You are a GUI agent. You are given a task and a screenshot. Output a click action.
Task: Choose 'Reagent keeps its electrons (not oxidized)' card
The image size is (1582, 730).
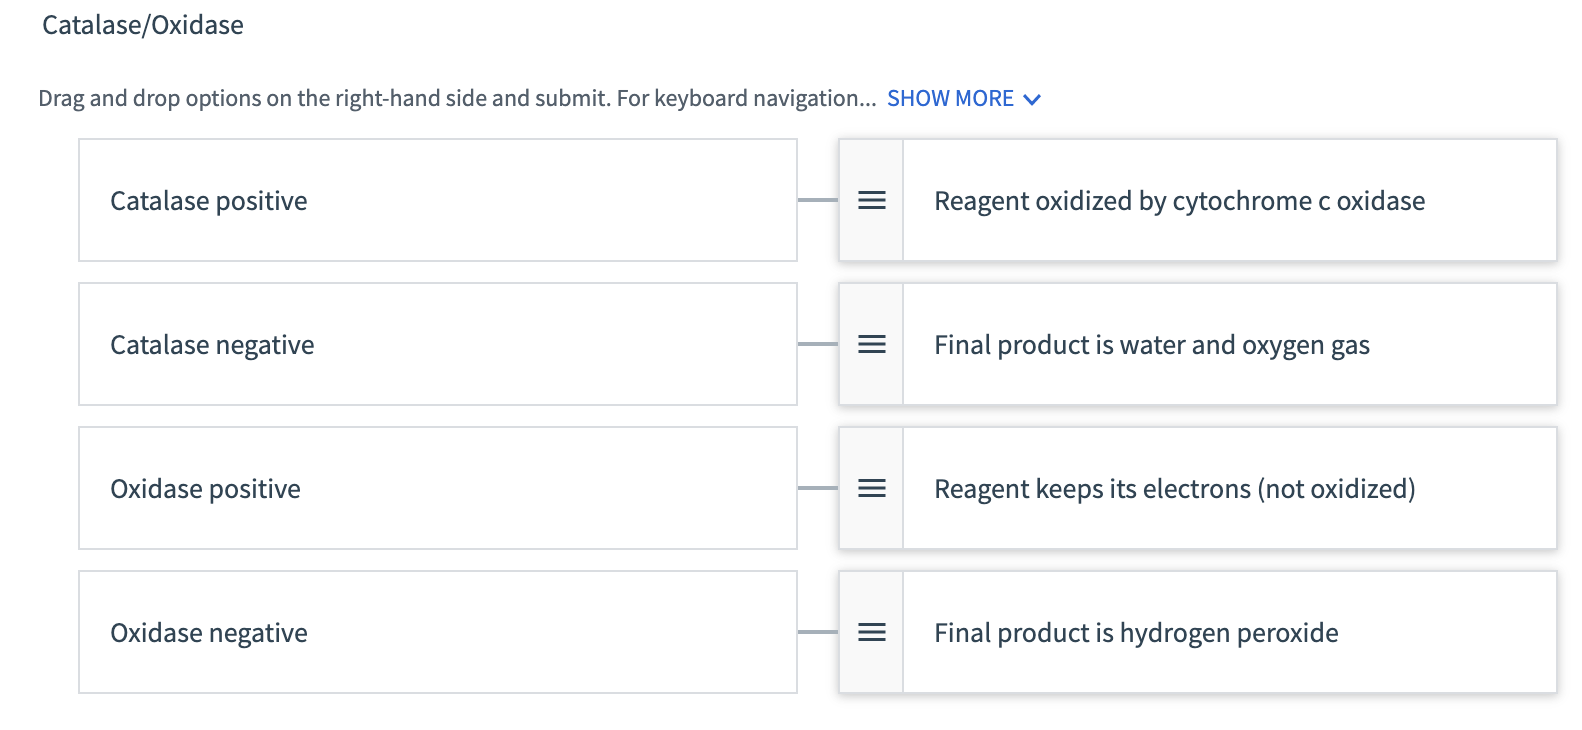point(1228,488)
